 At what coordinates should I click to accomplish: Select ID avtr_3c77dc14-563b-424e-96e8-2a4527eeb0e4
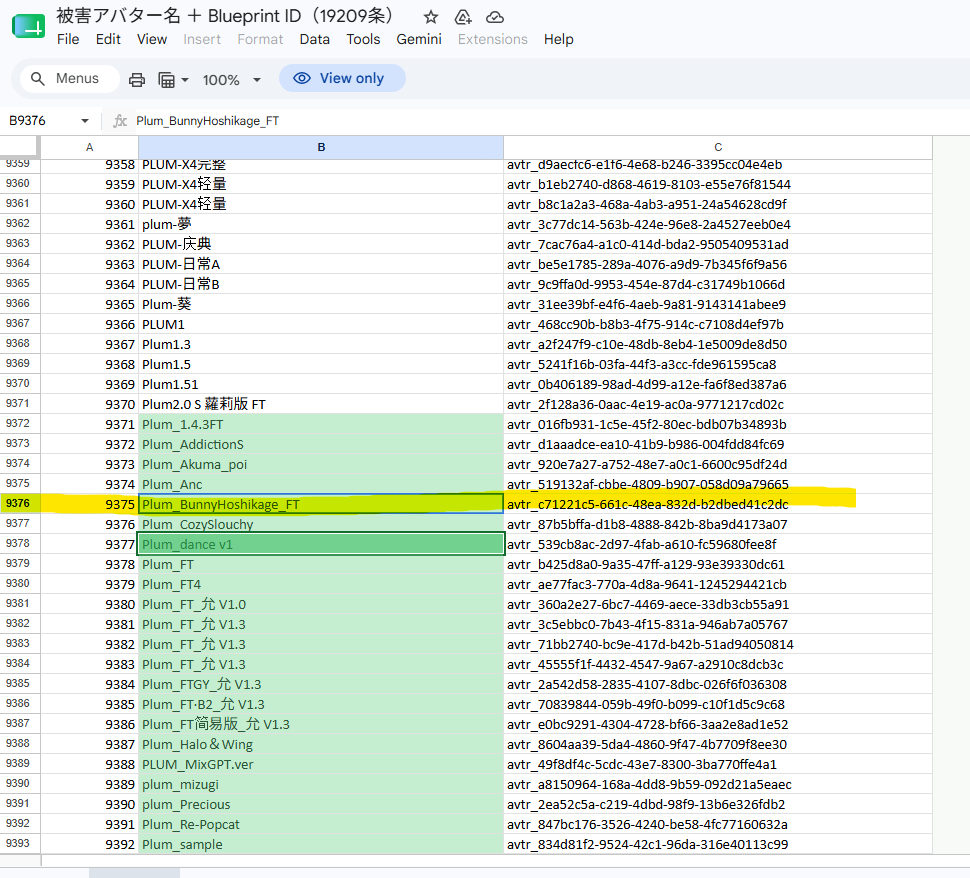(x=718, y=224)
